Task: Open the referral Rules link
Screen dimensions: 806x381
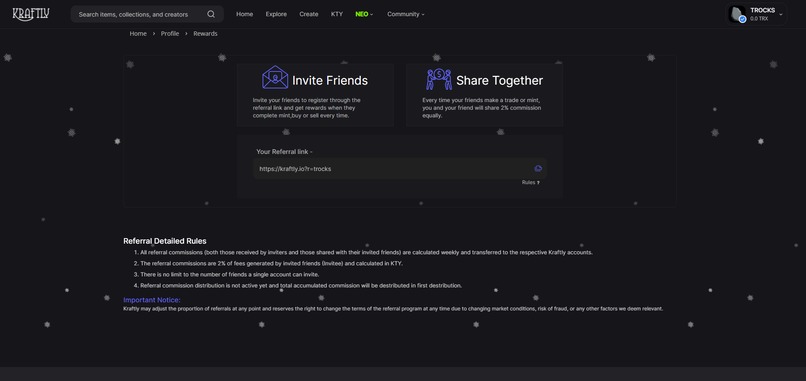Action: pos(530,183)
